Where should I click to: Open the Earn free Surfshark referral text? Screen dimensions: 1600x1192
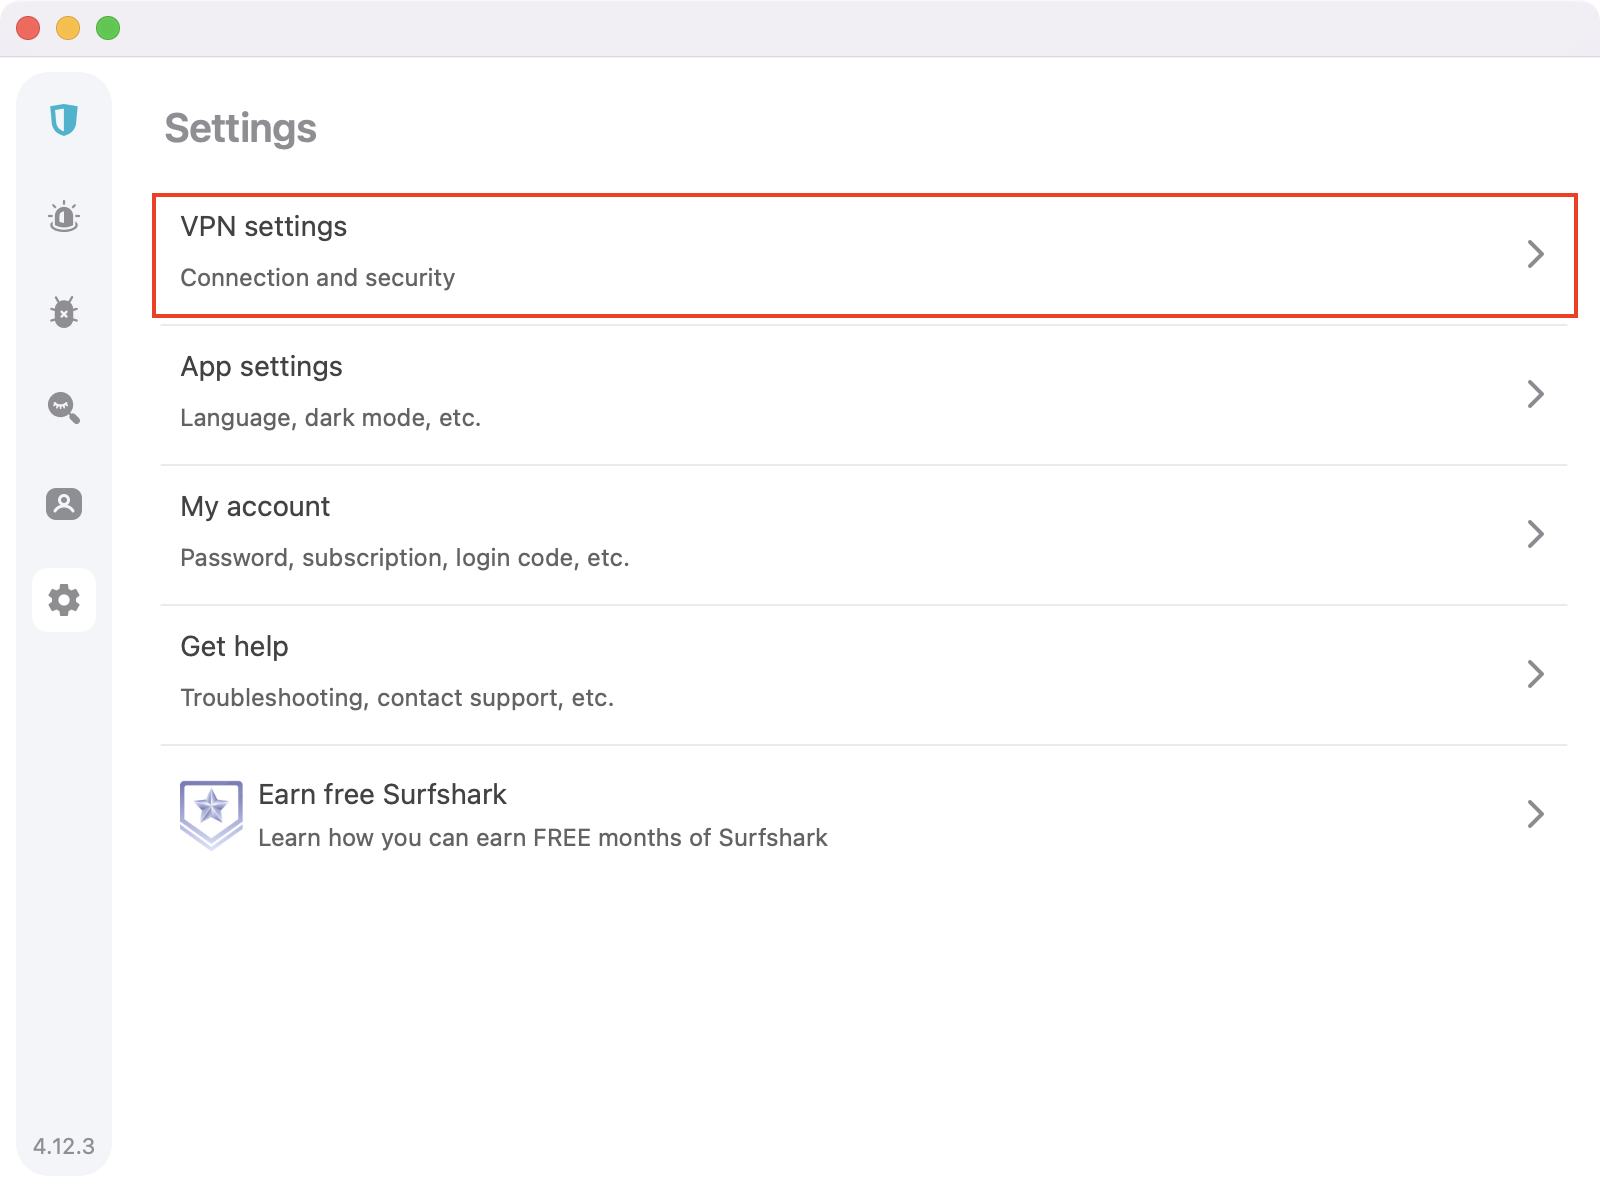point(382,795)
